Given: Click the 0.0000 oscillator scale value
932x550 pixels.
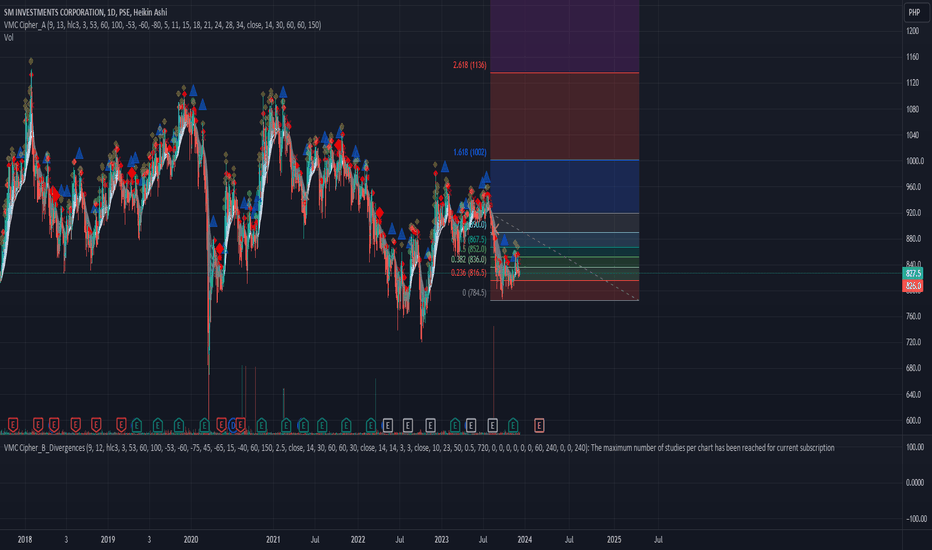Looking at the screenshot, I should (915, 483).
